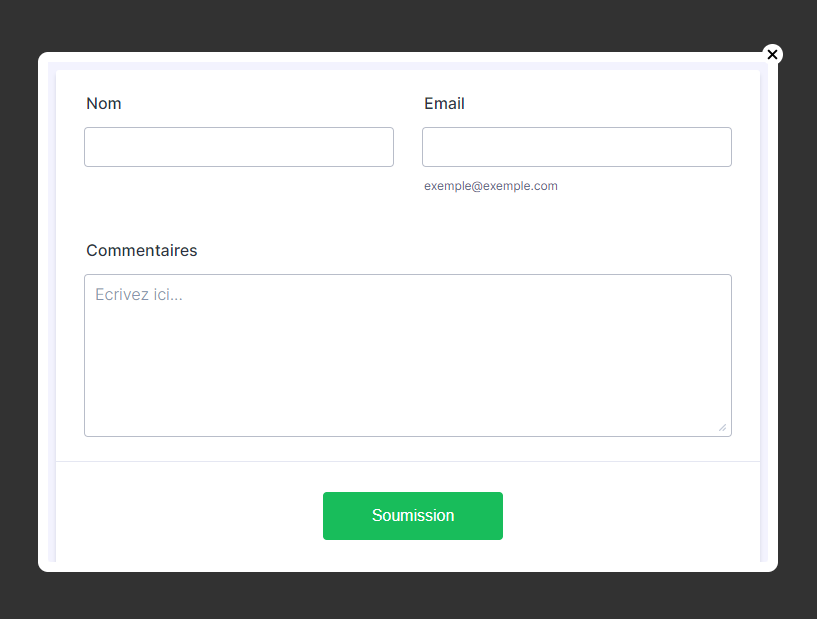Click the exemple@exemple.com hint text
The width and height of the screenshot is (817, 619).
tap(491, 186)
